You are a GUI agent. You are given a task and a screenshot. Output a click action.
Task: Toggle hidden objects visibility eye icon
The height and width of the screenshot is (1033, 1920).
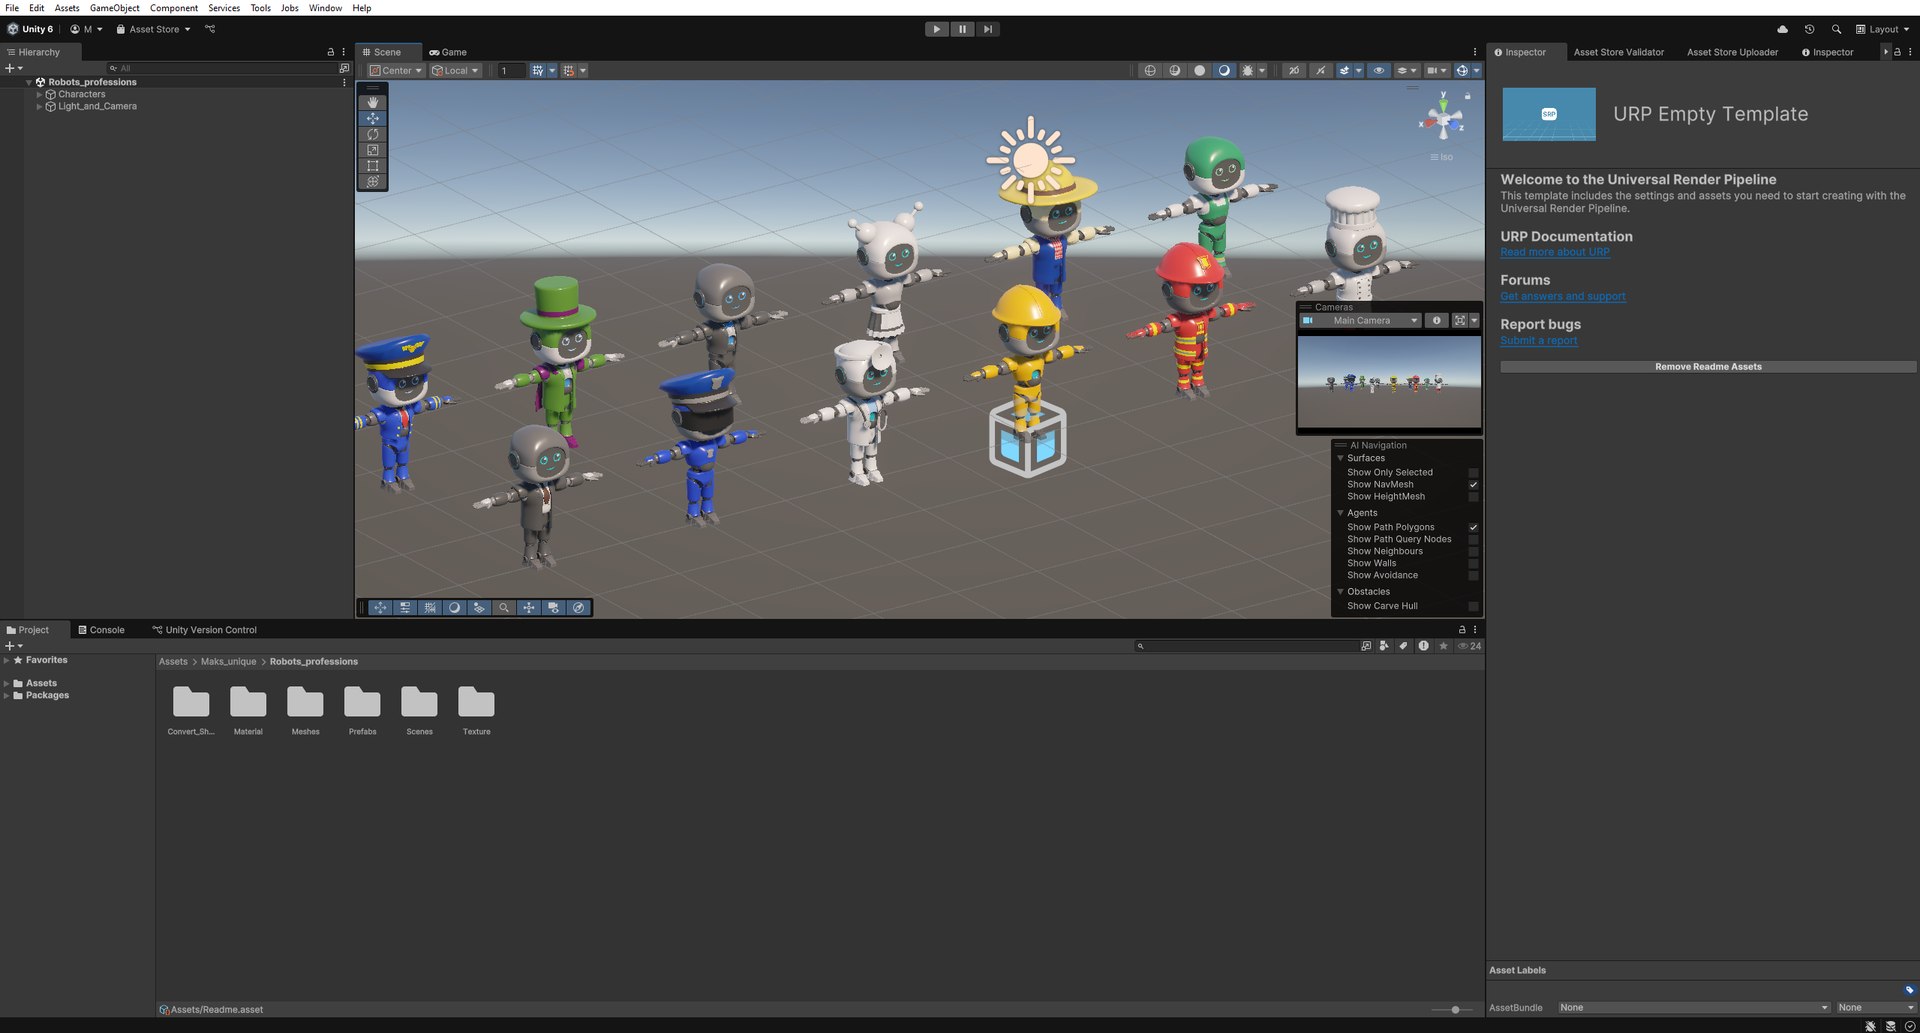1379,70
